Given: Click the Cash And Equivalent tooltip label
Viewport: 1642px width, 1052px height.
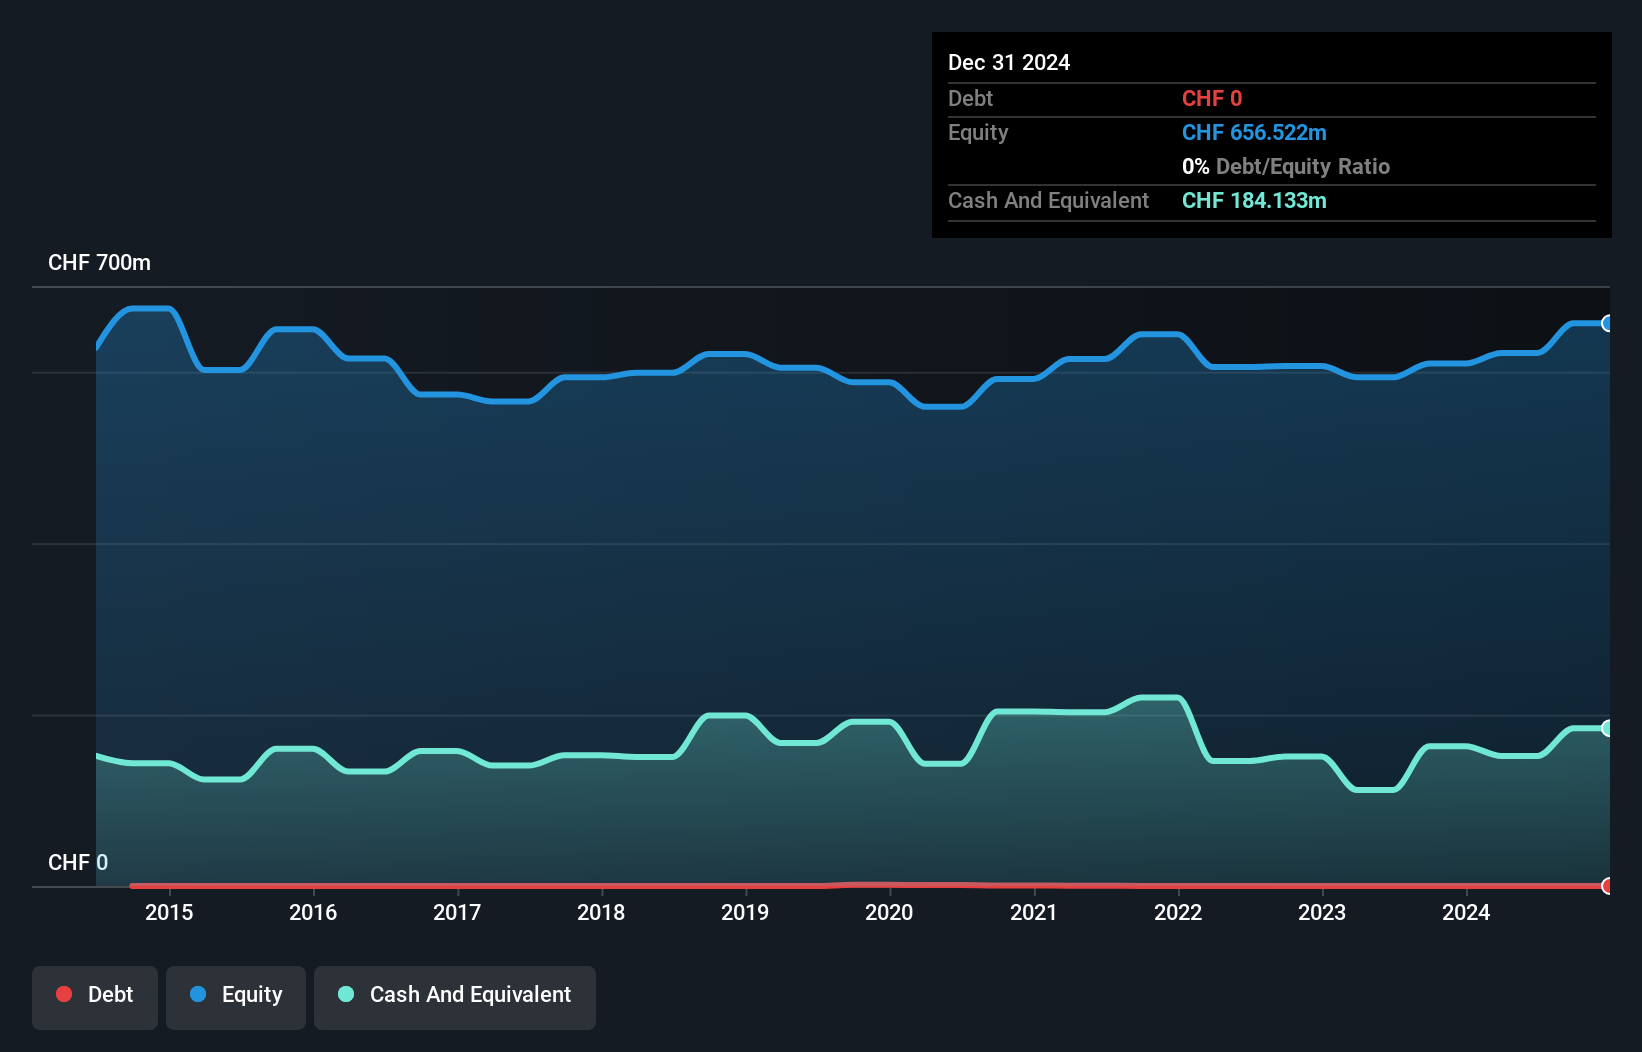Looking at the screenshot, I should point(1048,201).
